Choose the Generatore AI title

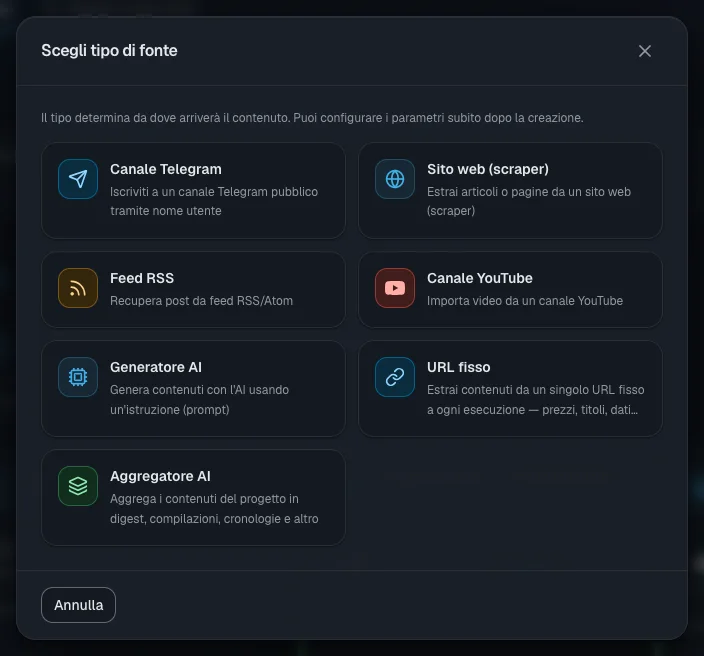156,367
